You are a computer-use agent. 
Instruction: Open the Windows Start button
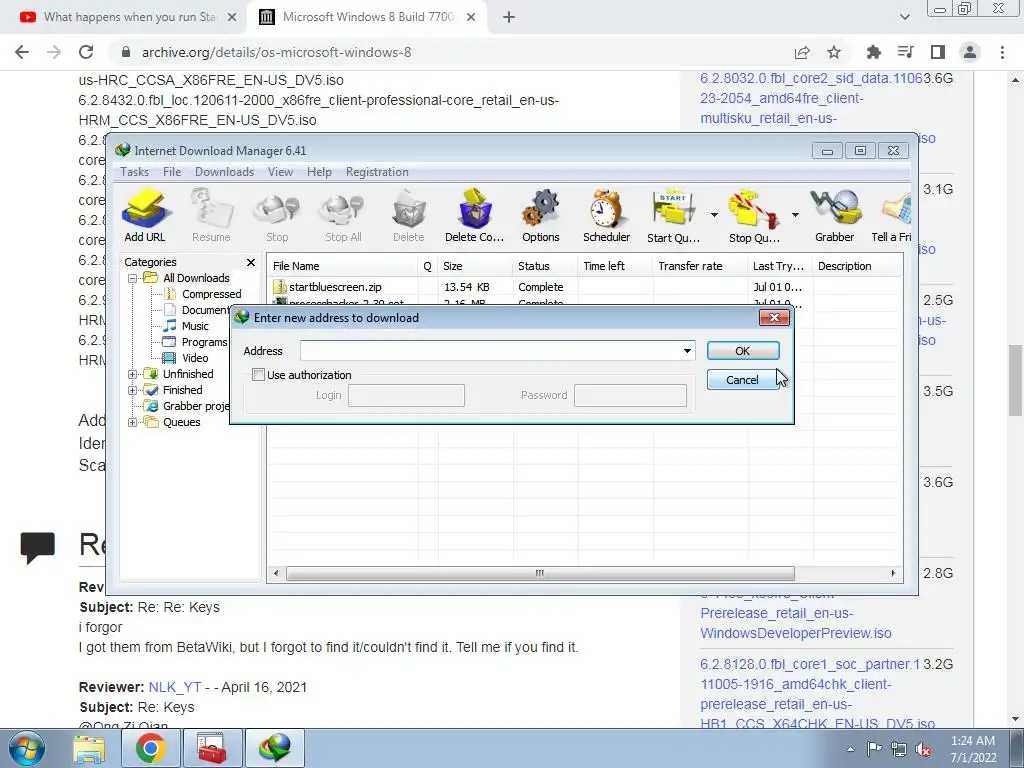(x=27, y=748)
